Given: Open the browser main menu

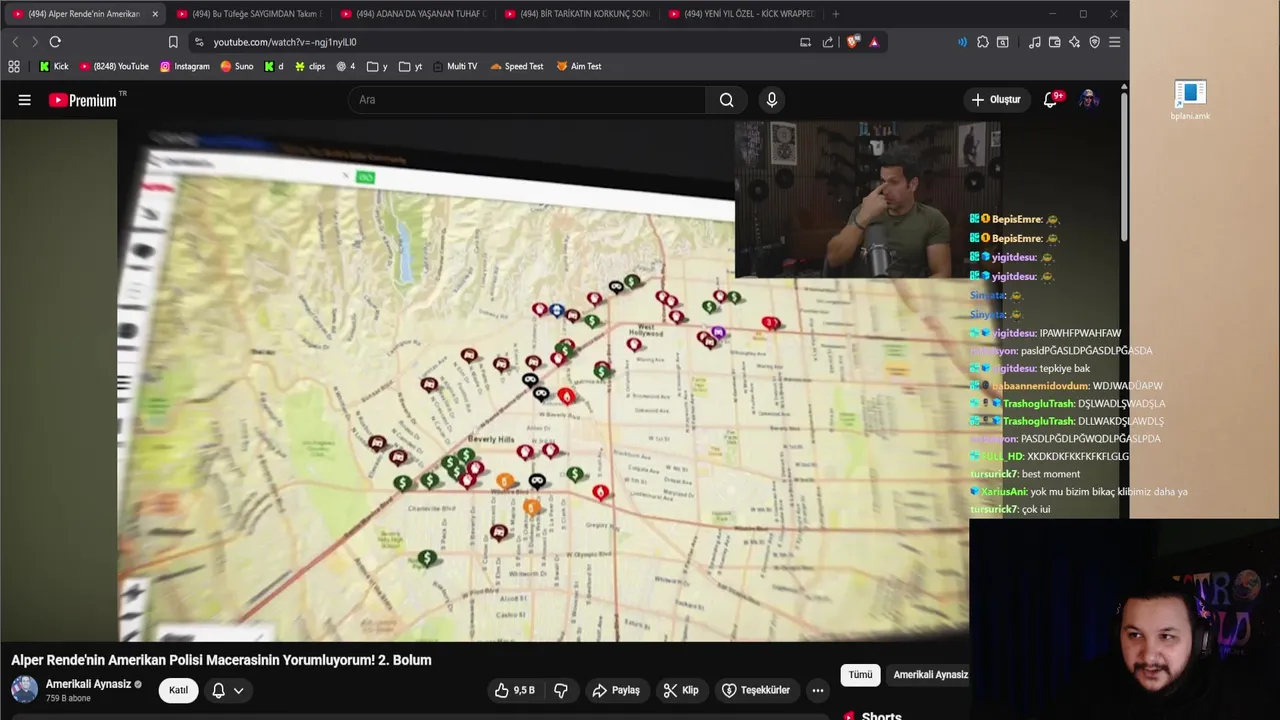Looking at the screenshot, I should pos(1114,42).
